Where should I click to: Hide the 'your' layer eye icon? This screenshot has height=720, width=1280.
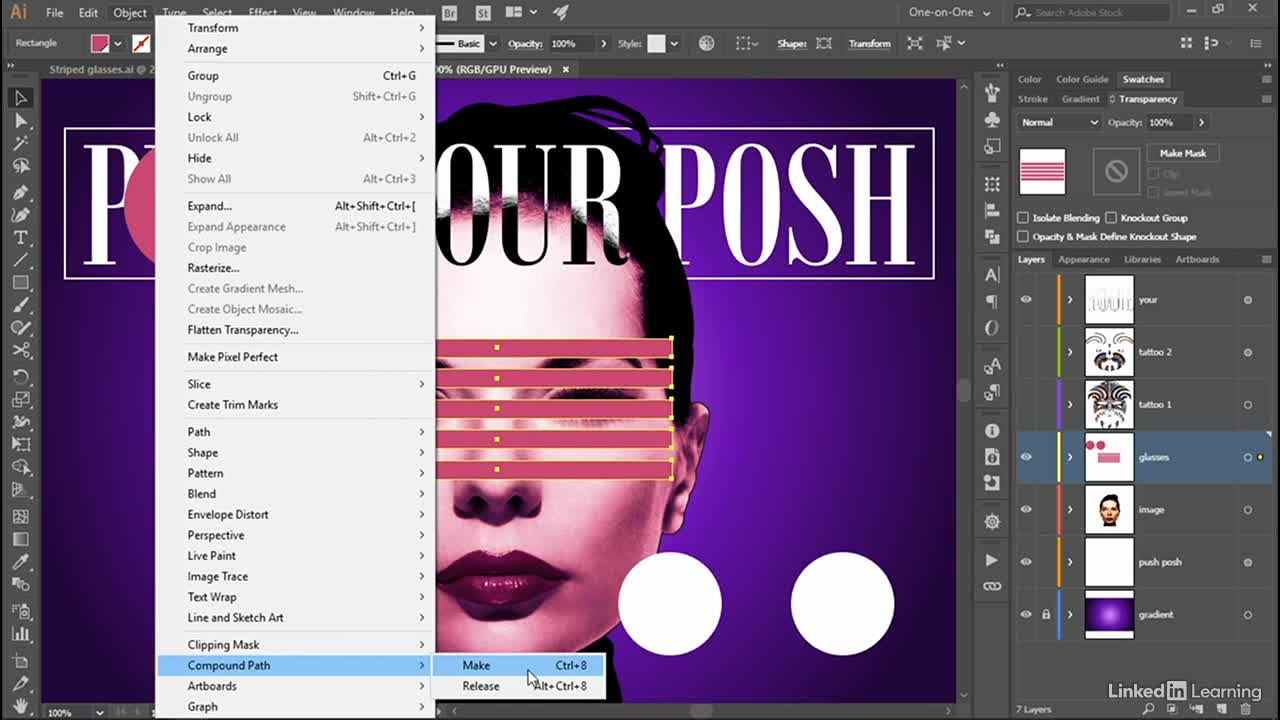tap(1026, 299)
